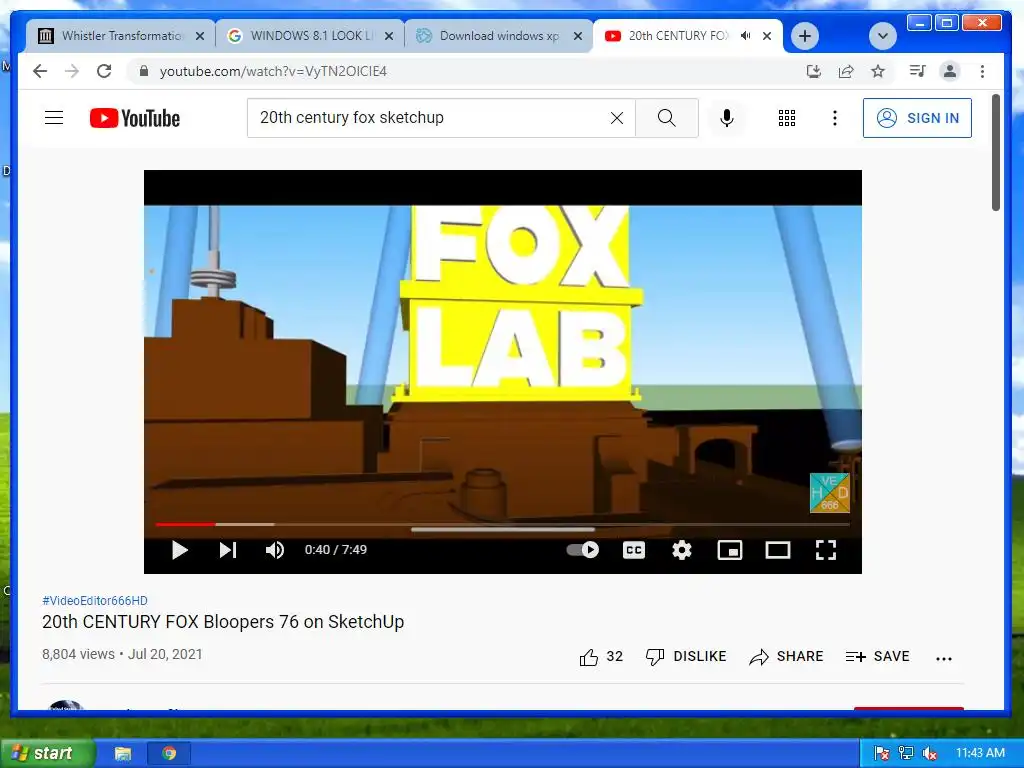
Task: Go to YouTube home via logo
Action: point(135,118)
